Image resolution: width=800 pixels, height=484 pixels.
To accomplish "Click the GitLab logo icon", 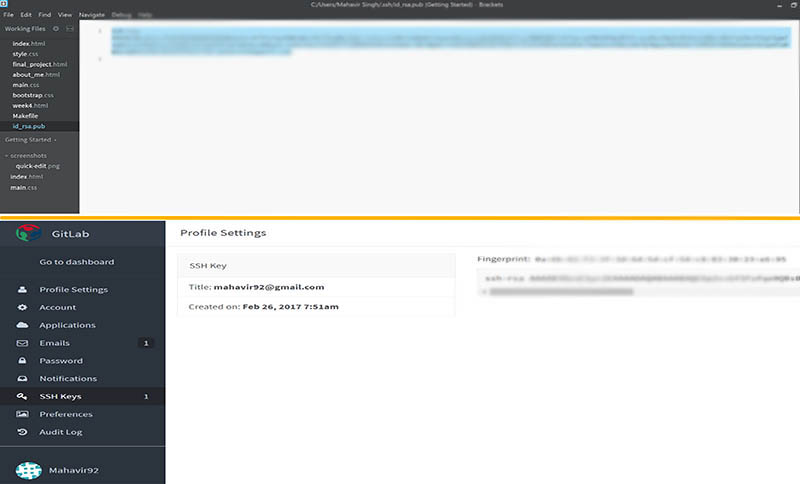I will click(29, 234).
